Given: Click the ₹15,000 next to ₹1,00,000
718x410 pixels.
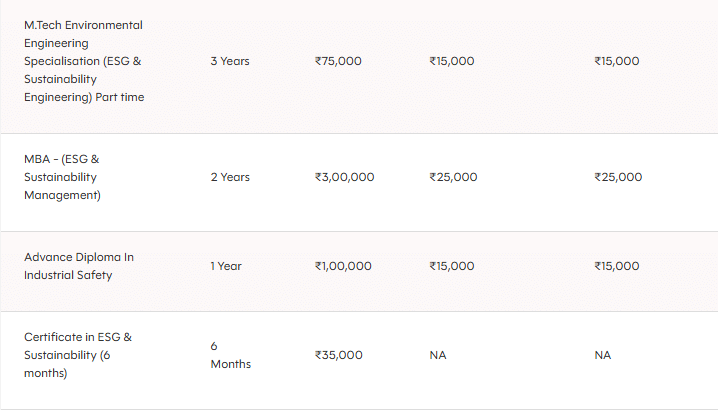Looking at the screenshot, I should (x=451, y=266).
